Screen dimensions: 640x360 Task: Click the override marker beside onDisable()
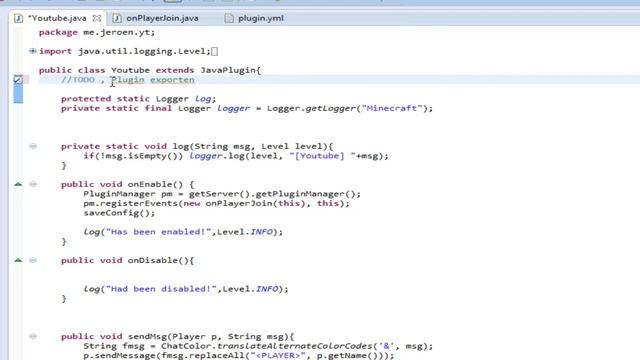click(18, 260)
